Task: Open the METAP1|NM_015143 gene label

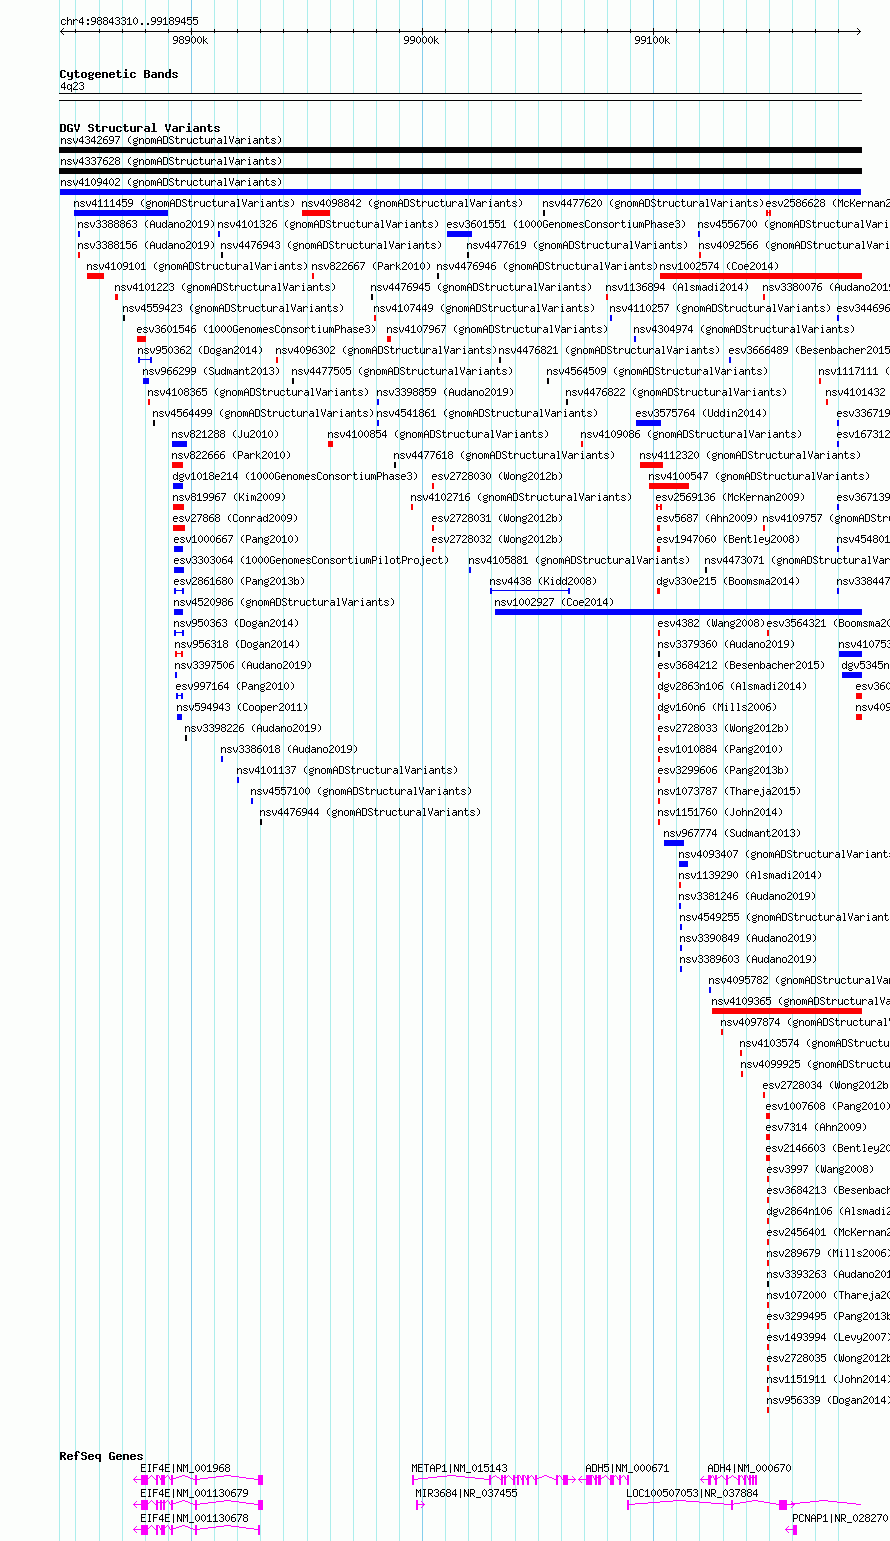Action: [x=459, y=1469]
